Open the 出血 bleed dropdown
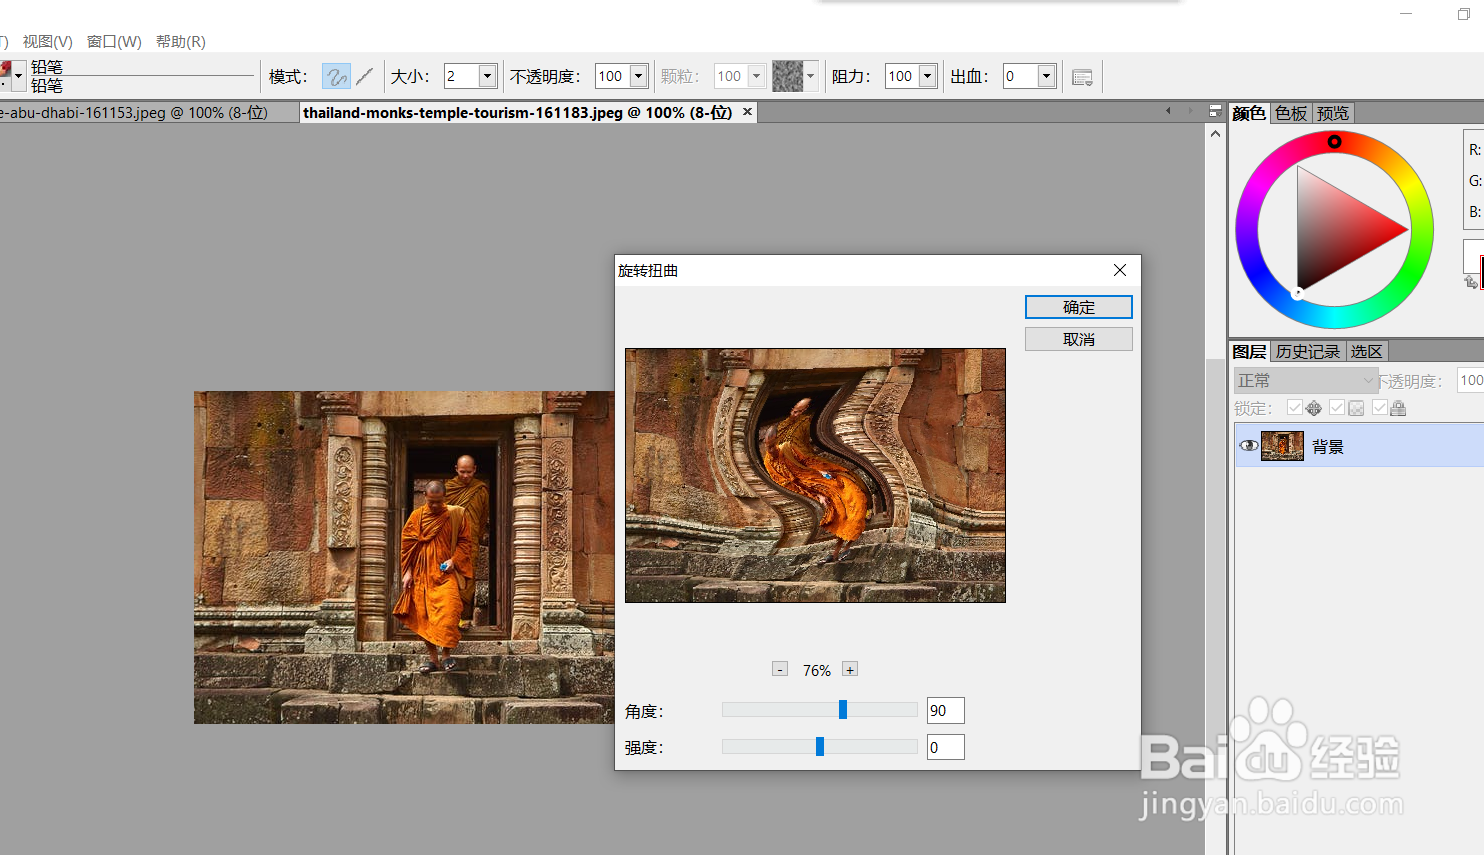1484x855 pixels. [1046, 77]
